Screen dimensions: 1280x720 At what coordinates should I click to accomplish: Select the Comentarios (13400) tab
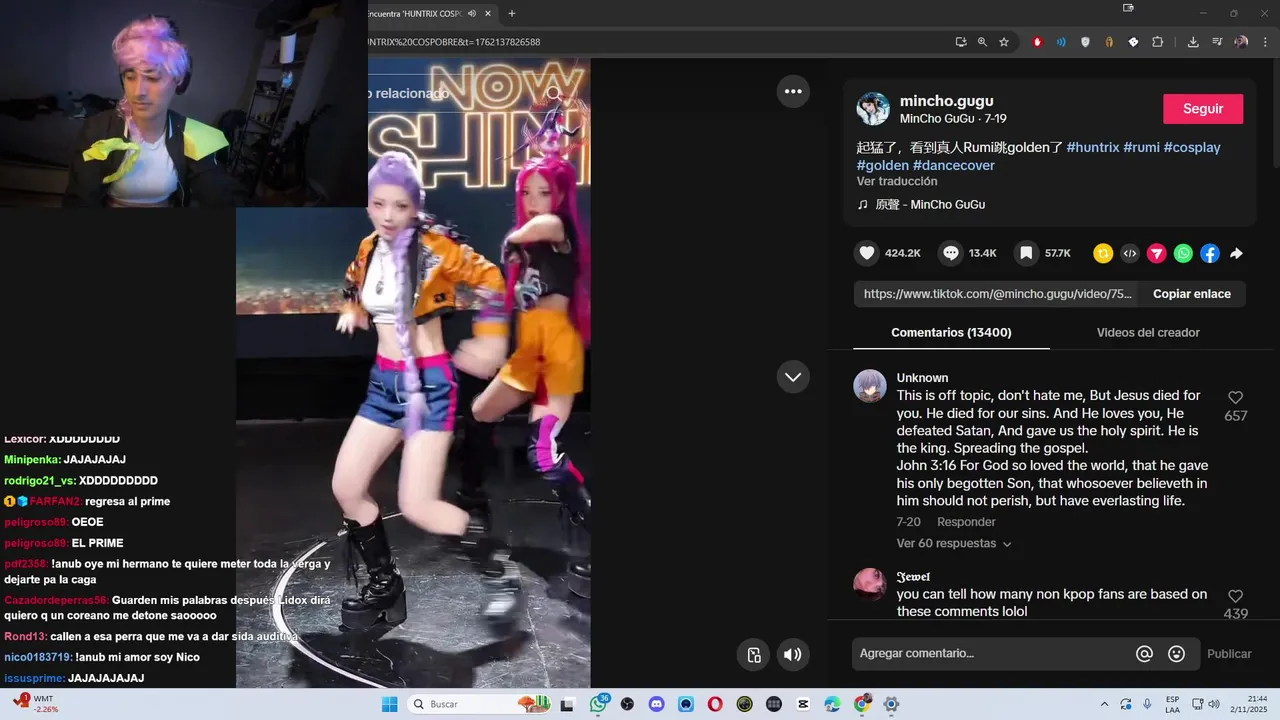point(951,332)
